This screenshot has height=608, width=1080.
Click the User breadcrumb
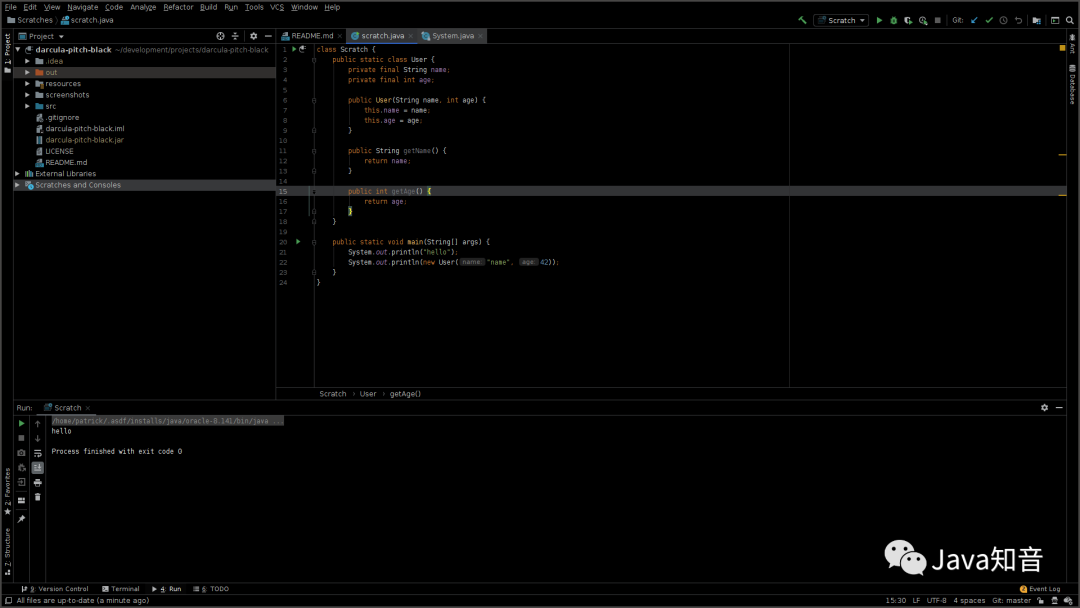coord(368,394)
